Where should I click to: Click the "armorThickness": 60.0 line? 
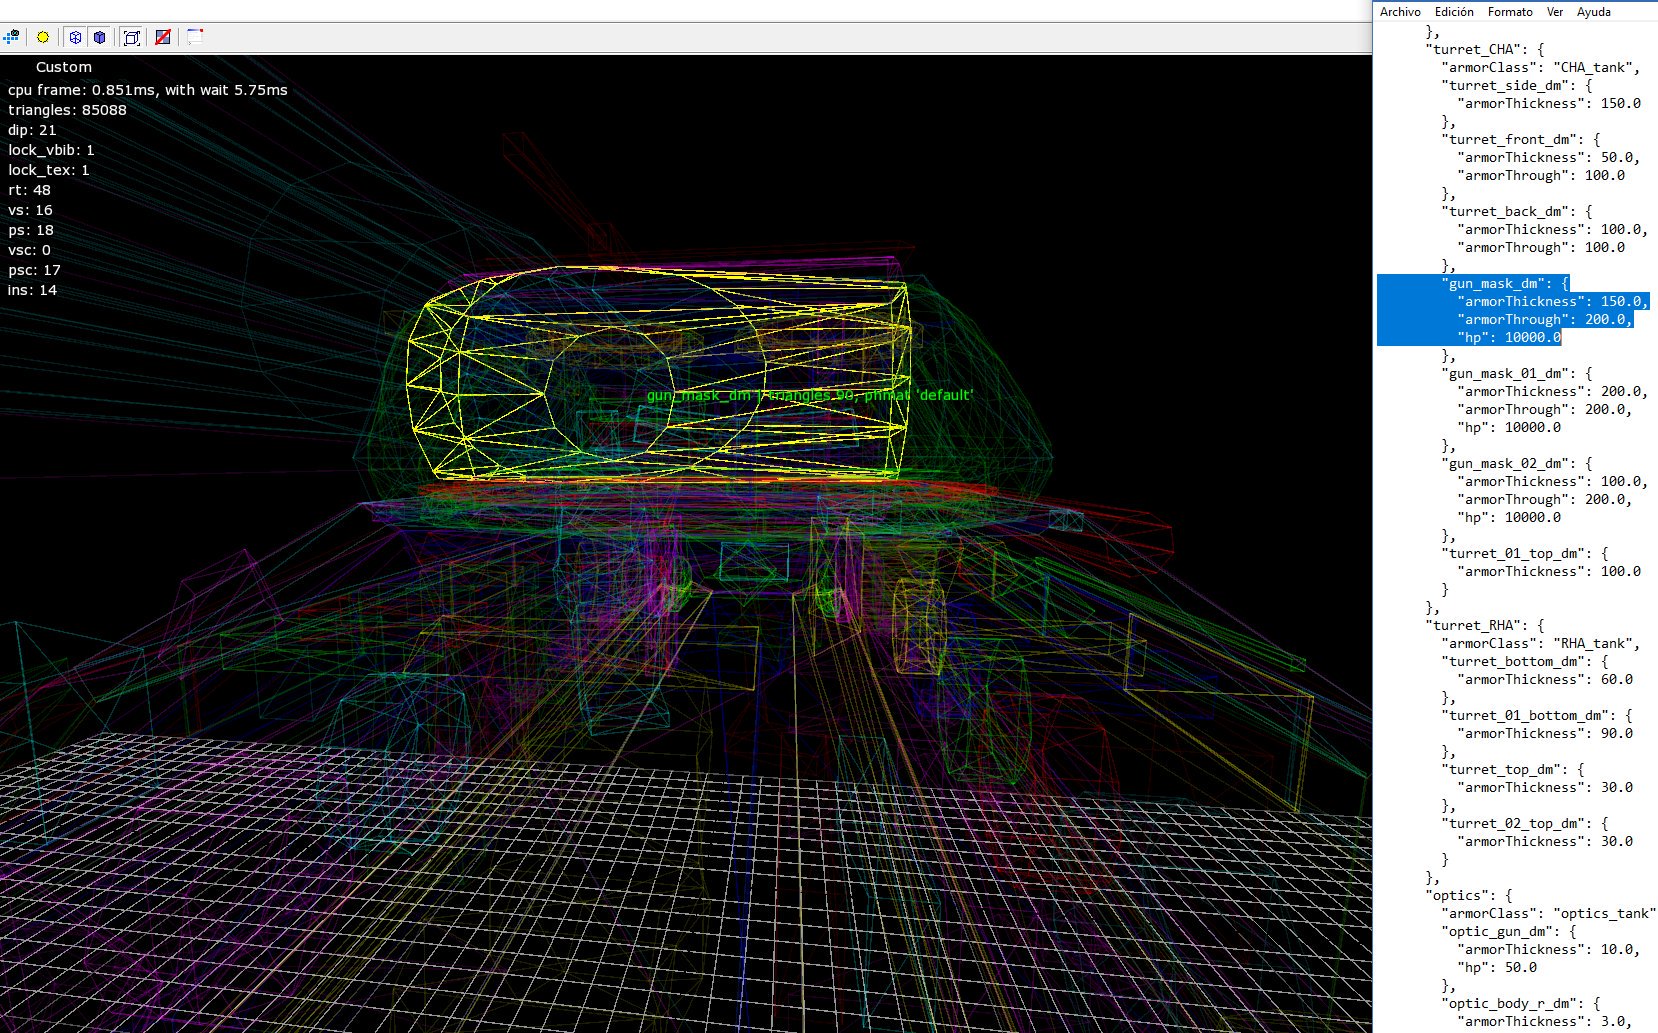pos(1545,679)
